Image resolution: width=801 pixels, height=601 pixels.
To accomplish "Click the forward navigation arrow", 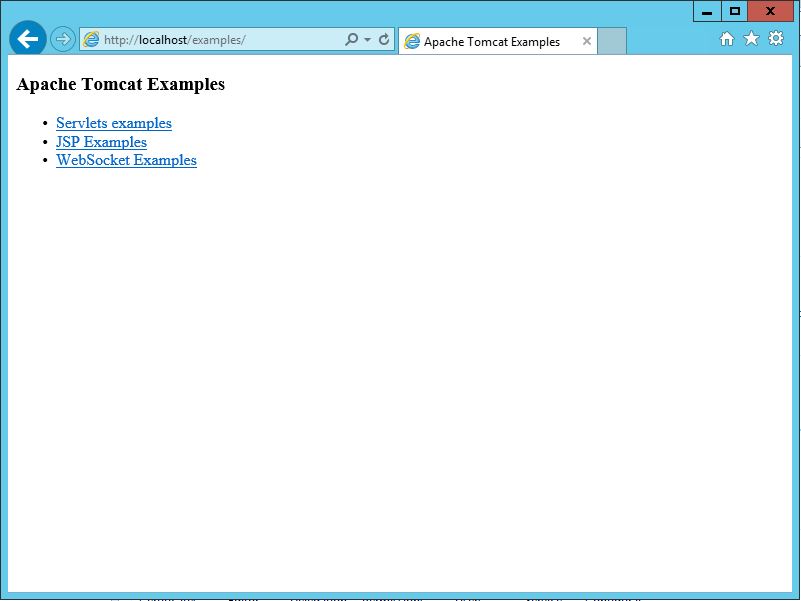I will tap(63, 39).
